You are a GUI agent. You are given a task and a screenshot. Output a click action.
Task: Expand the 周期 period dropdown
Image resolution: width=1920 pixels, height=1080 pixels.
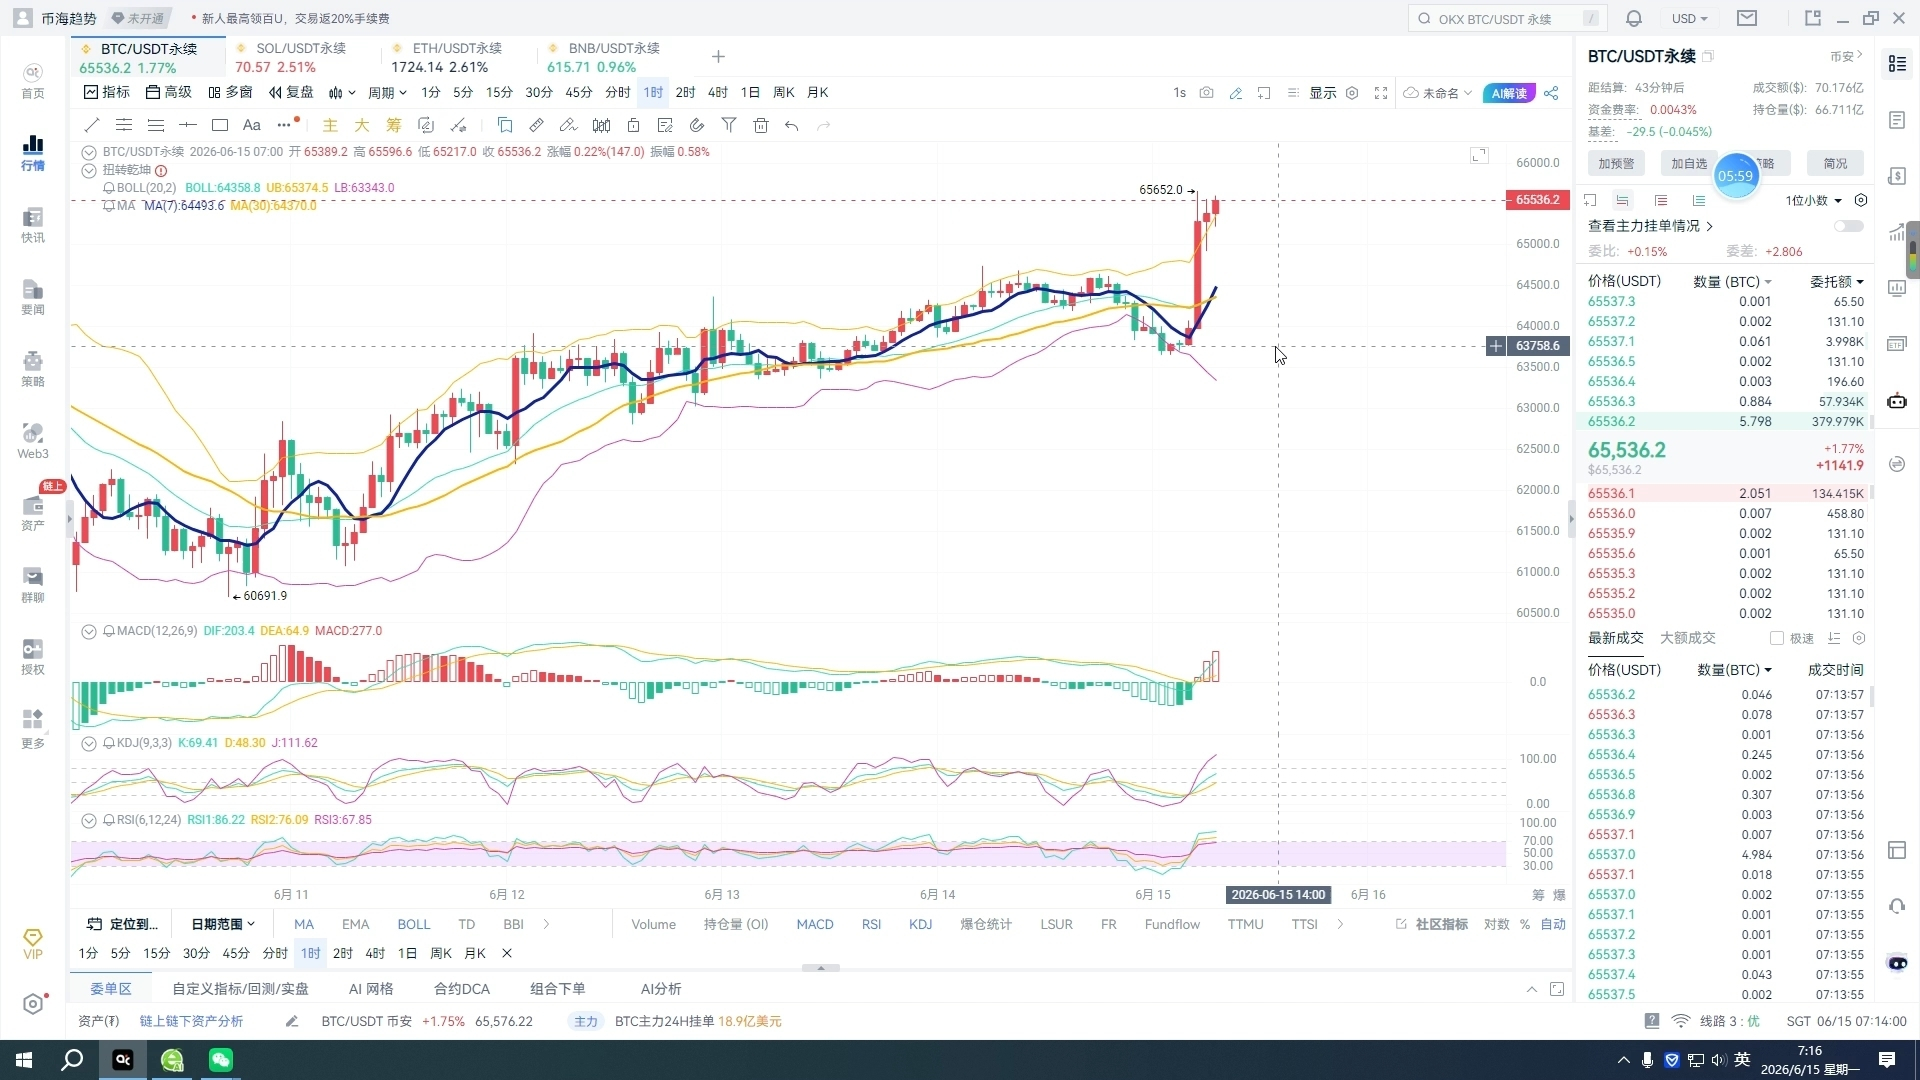point(387,93)
